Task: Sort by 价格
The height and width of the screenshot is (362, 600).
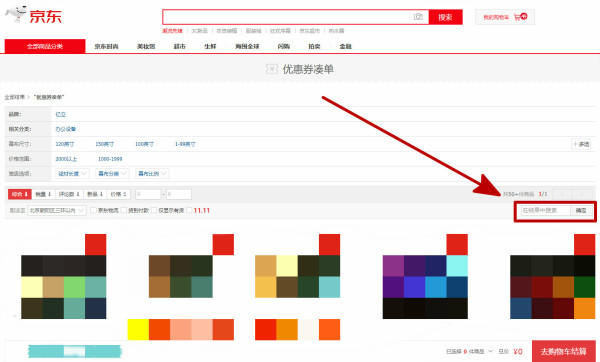Action: (119, 194)
